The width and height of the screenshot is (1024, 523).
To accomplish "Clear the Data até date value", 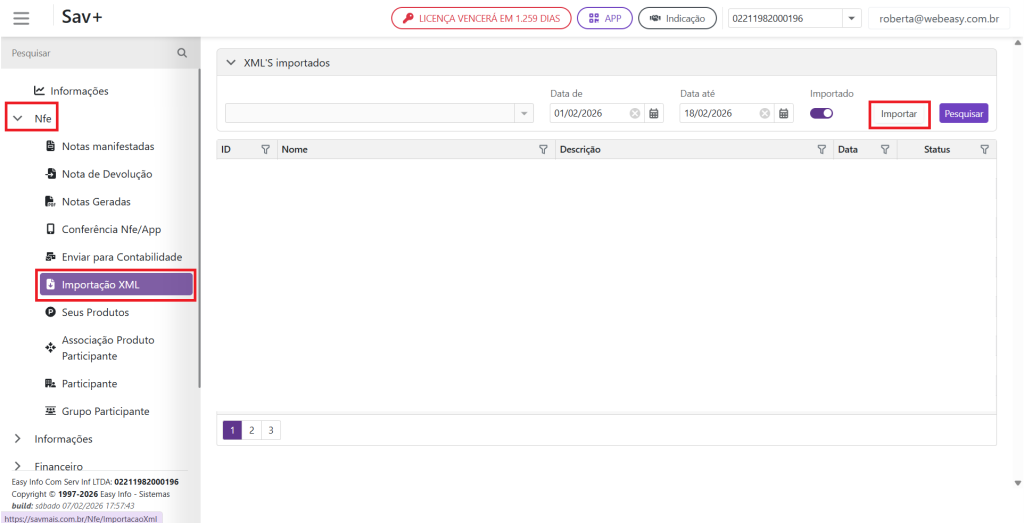I will click(765, 114).
